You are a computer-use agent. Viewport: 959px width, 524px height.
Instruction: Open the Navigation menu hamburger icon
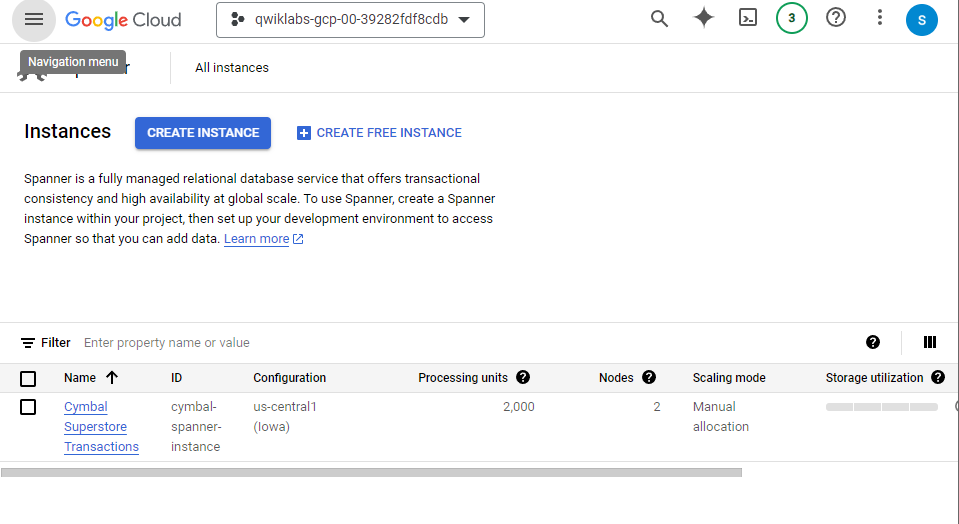[34, 20]
